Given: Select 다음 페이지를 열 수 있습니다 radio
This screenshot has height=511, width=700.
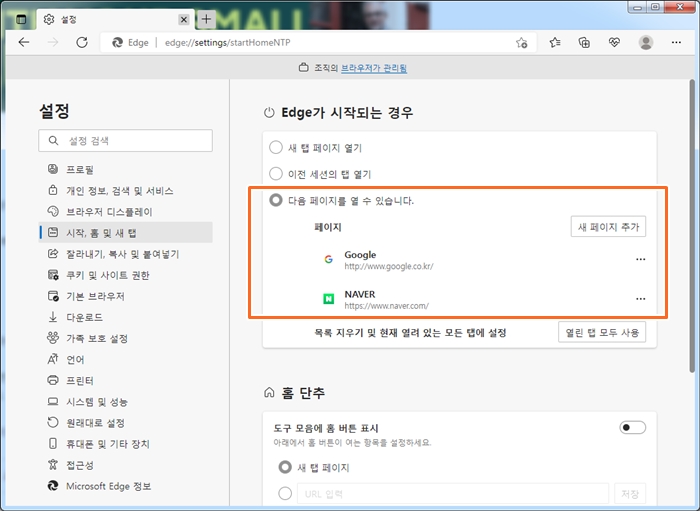Looking at the screenshot, I should [276, 200].
